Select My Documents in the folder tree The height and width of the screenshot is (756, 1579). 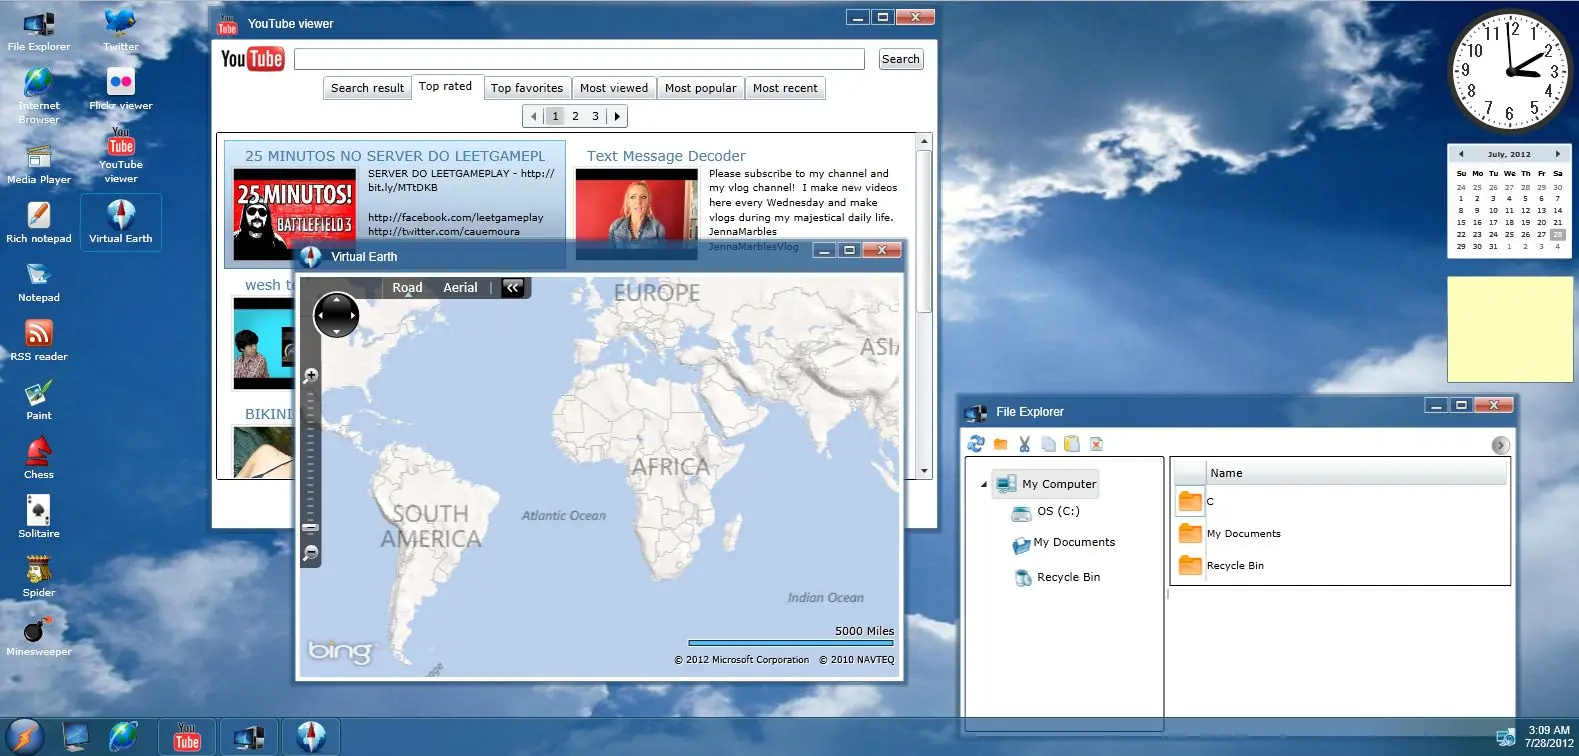point(1064,543)
